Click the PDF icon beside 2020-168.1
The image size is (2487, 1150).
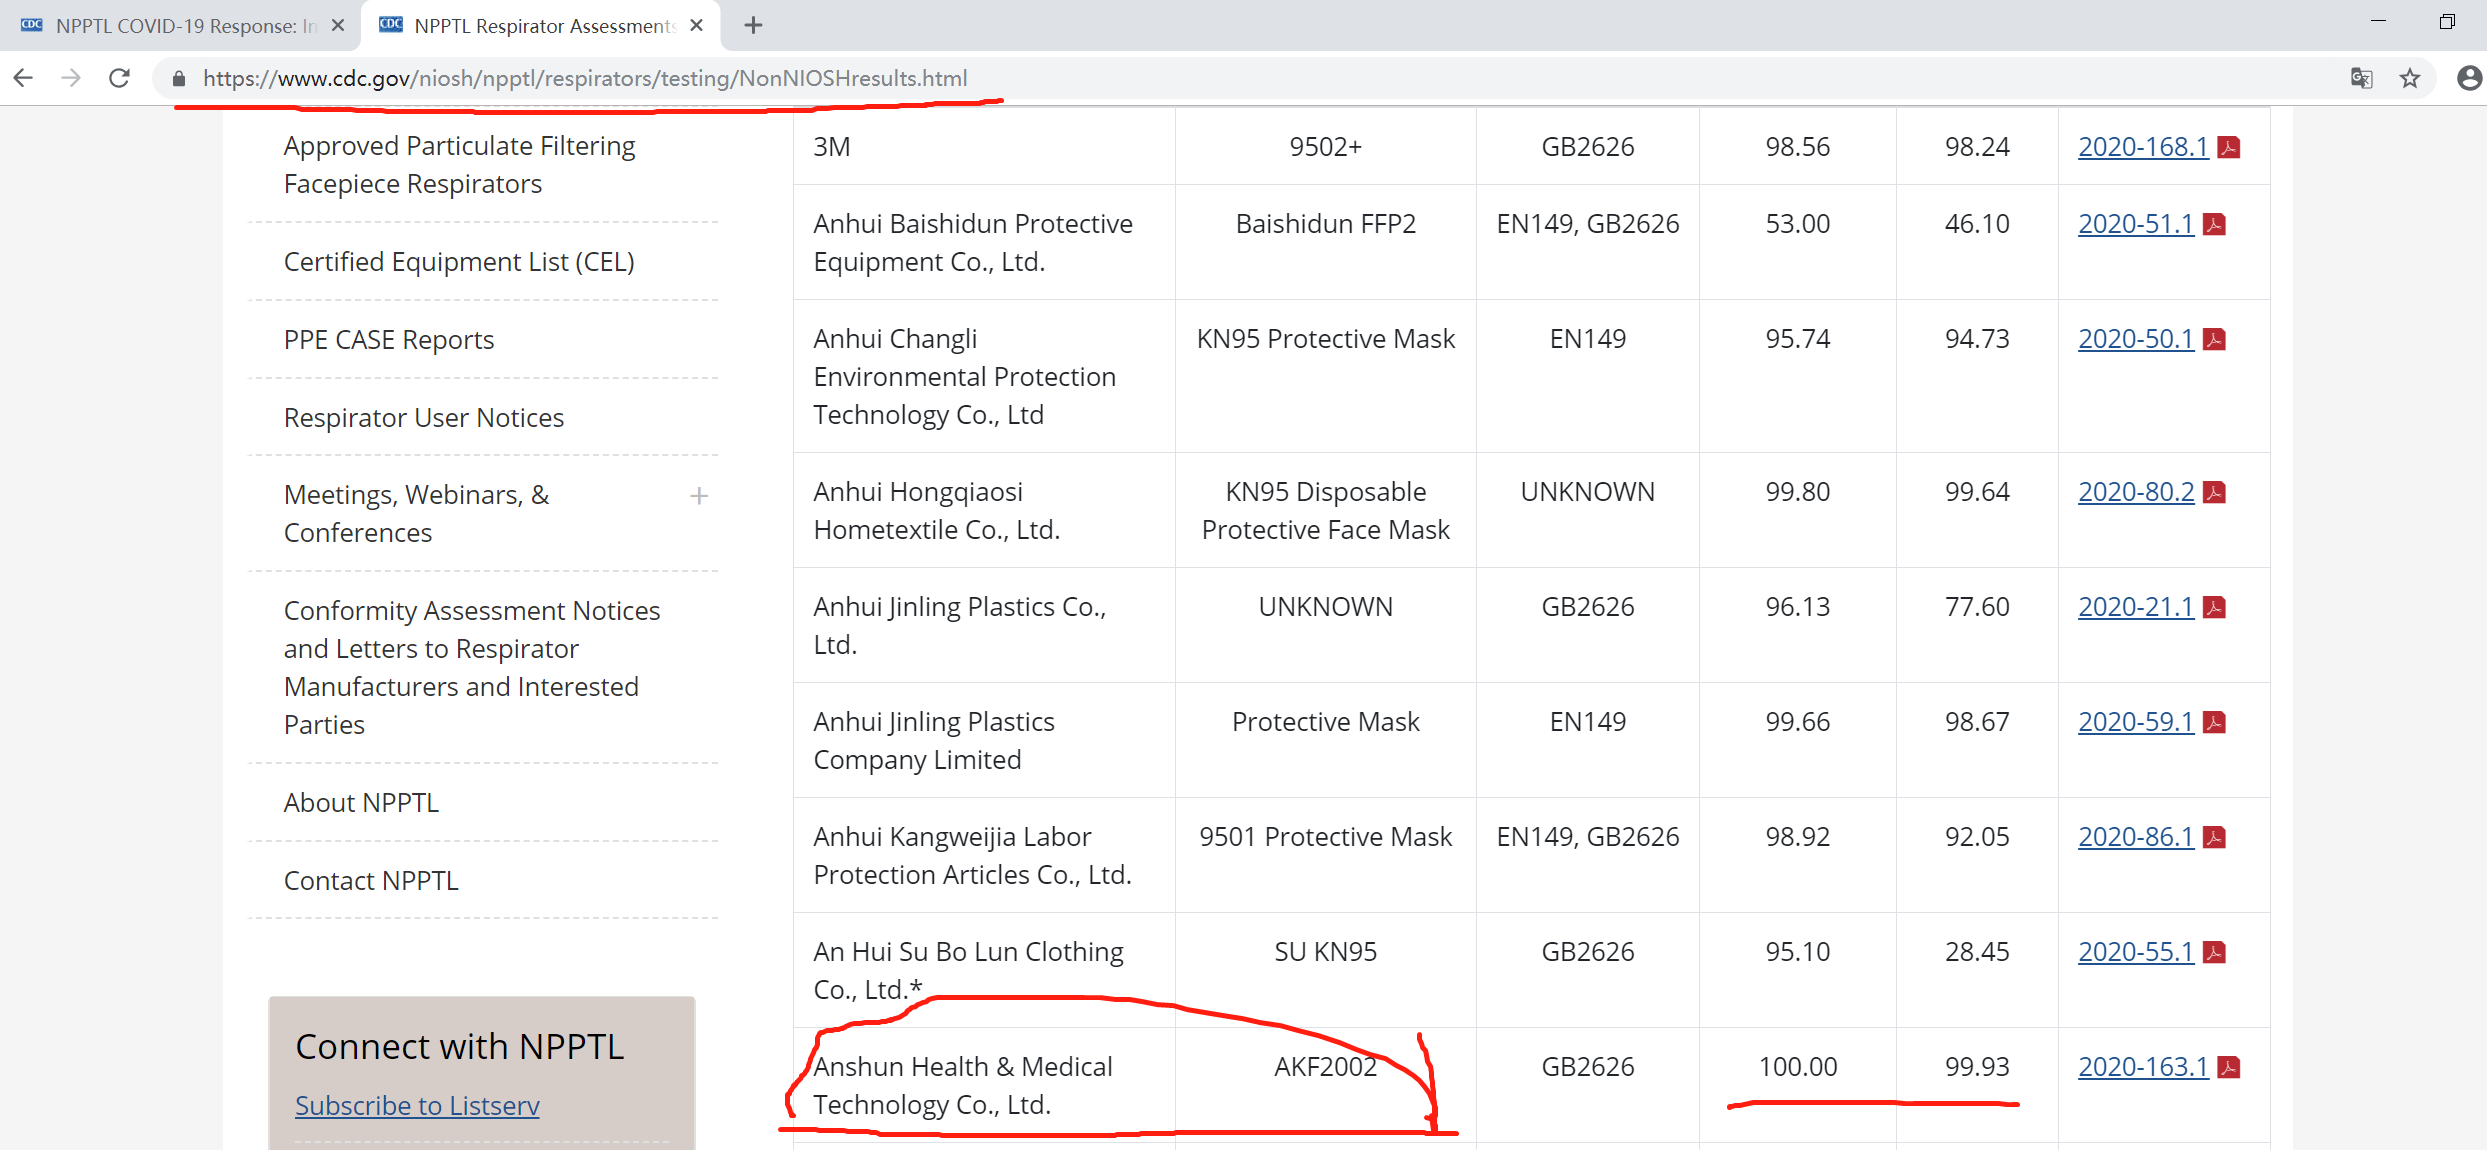click(2229, 148)
